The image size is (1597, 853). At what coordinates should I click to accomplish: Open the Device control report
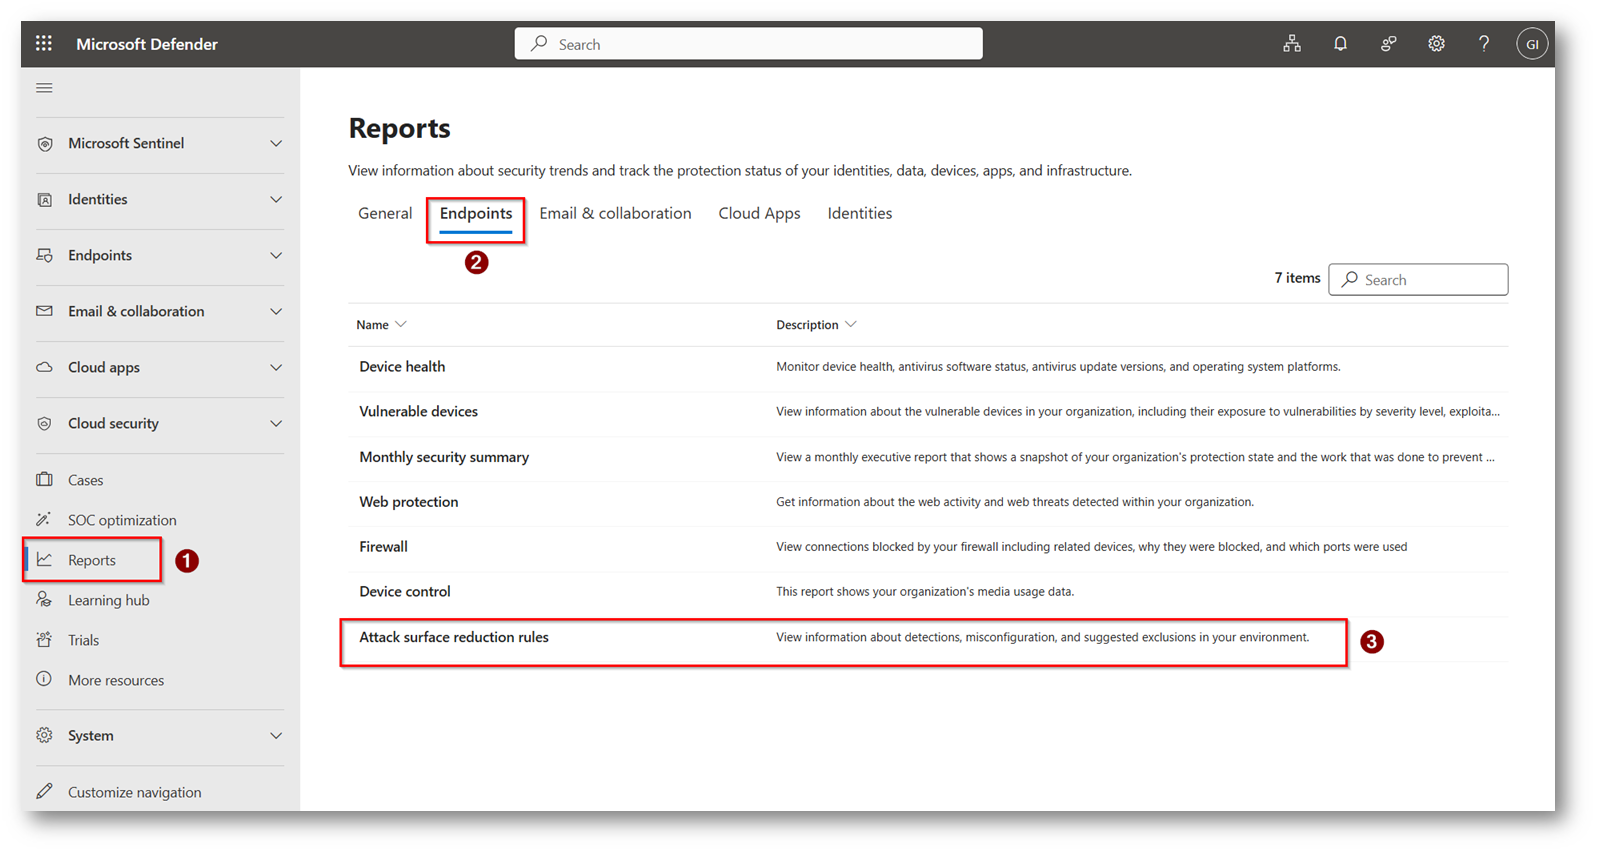(404, 592)
